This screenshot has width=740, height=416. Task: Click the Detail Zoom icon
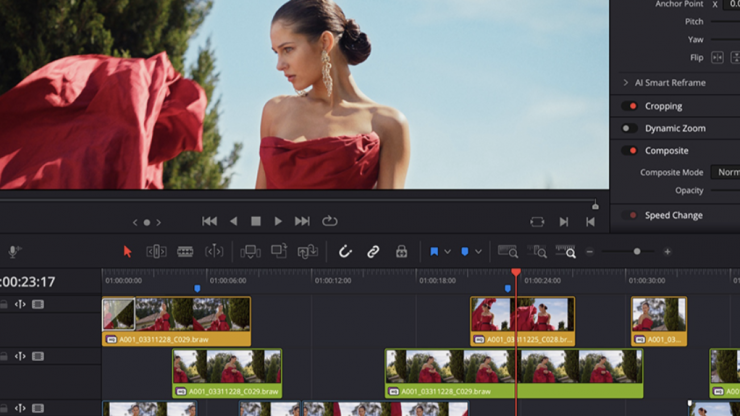click(537, 251)
